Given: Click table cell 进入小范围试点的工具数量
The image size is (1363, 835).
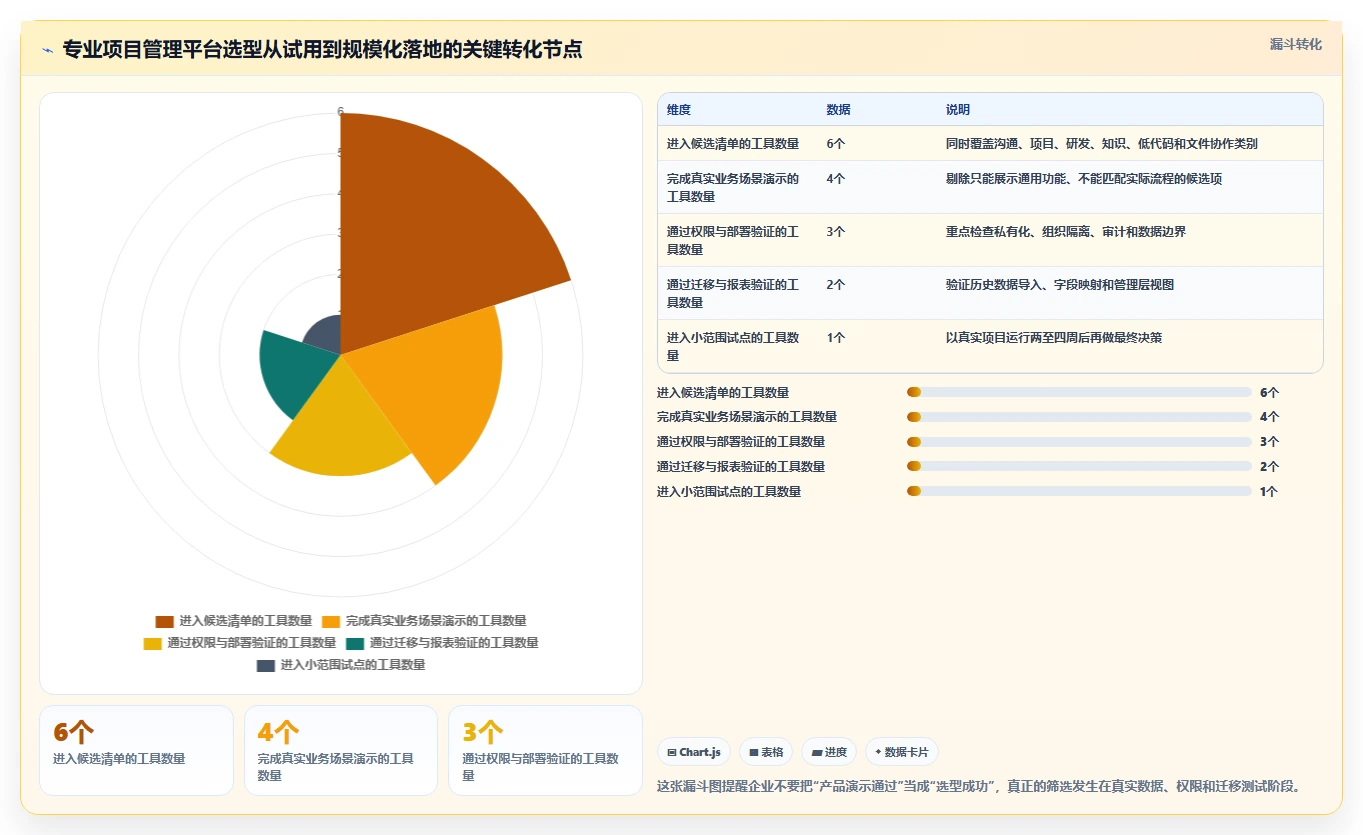Looking at the screenshot, I should tap(733, 347).
